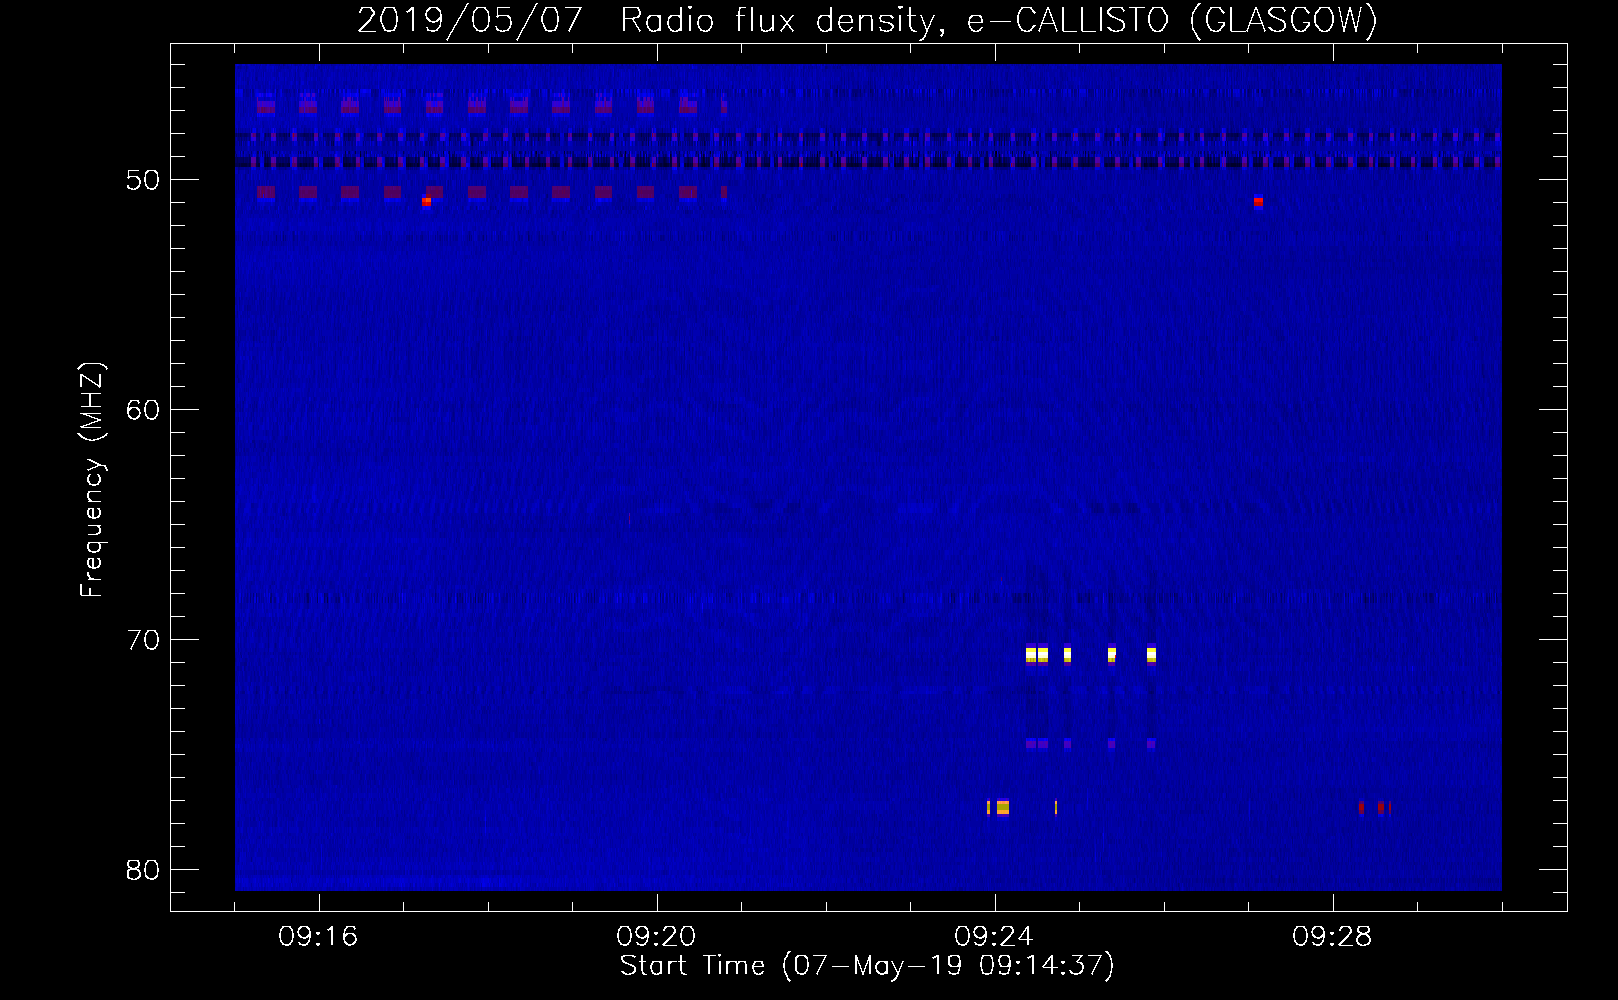Click the '70' frequency tick label
Image resolution: width=1618 pixels, height=1000 pixels.
[x=143, y=640]
